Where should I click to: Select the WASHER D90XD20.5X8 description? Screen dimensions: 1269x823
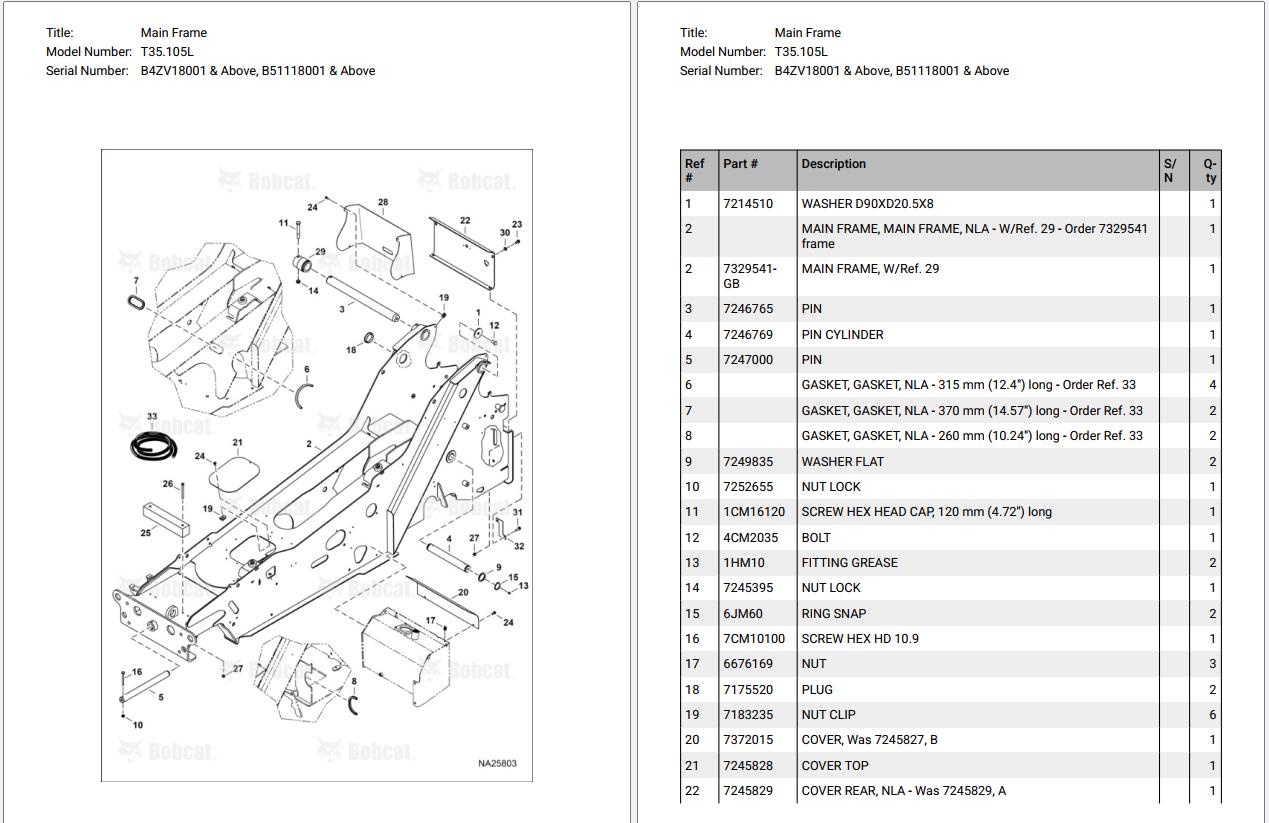point(867,204)
